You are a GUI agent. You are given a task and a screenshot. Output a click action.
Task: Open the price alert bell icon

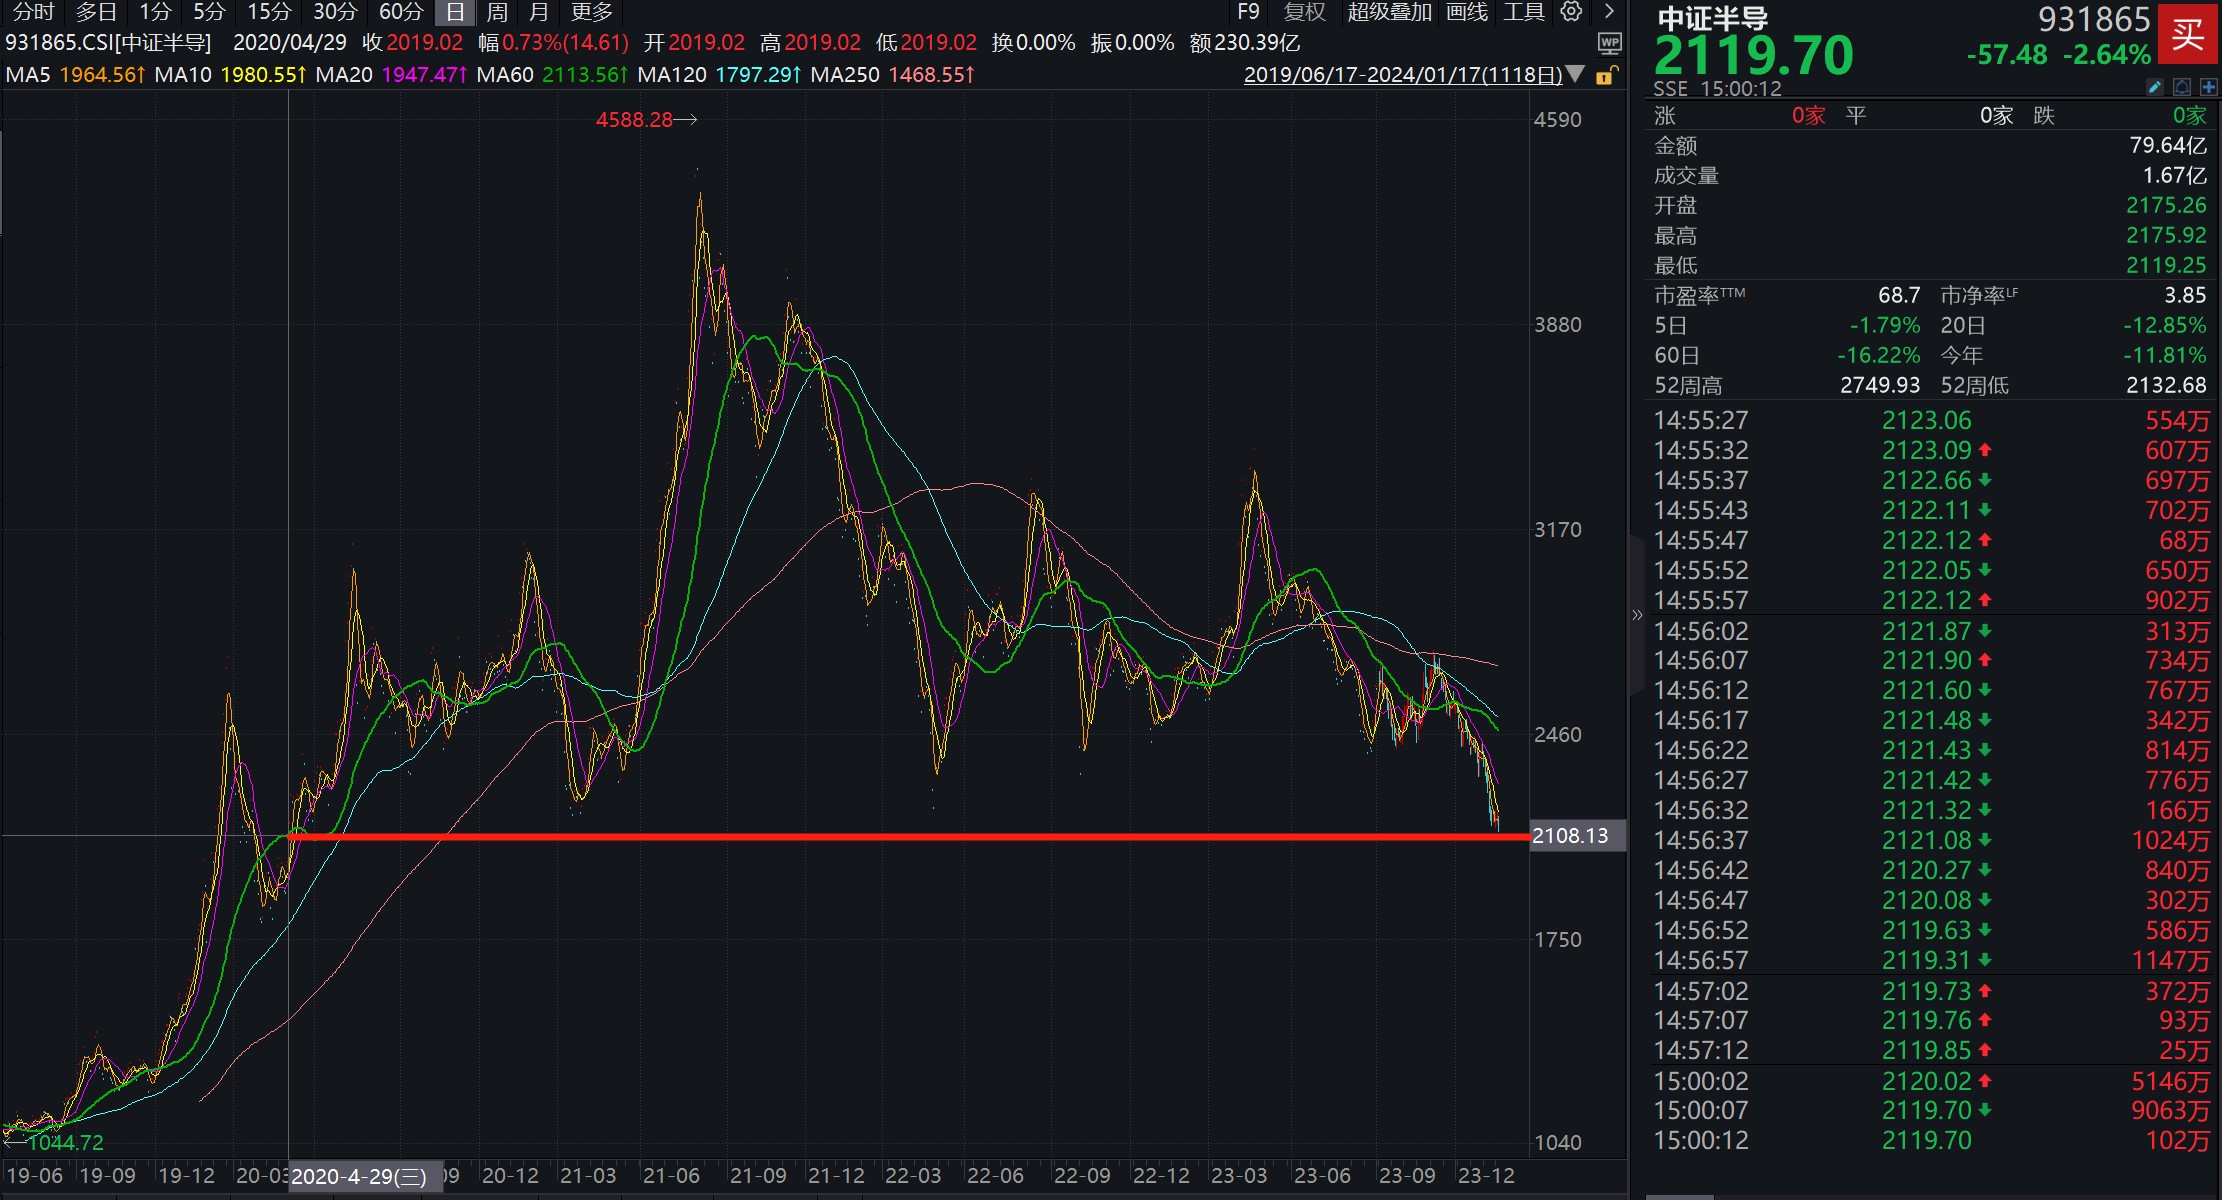2180,88
